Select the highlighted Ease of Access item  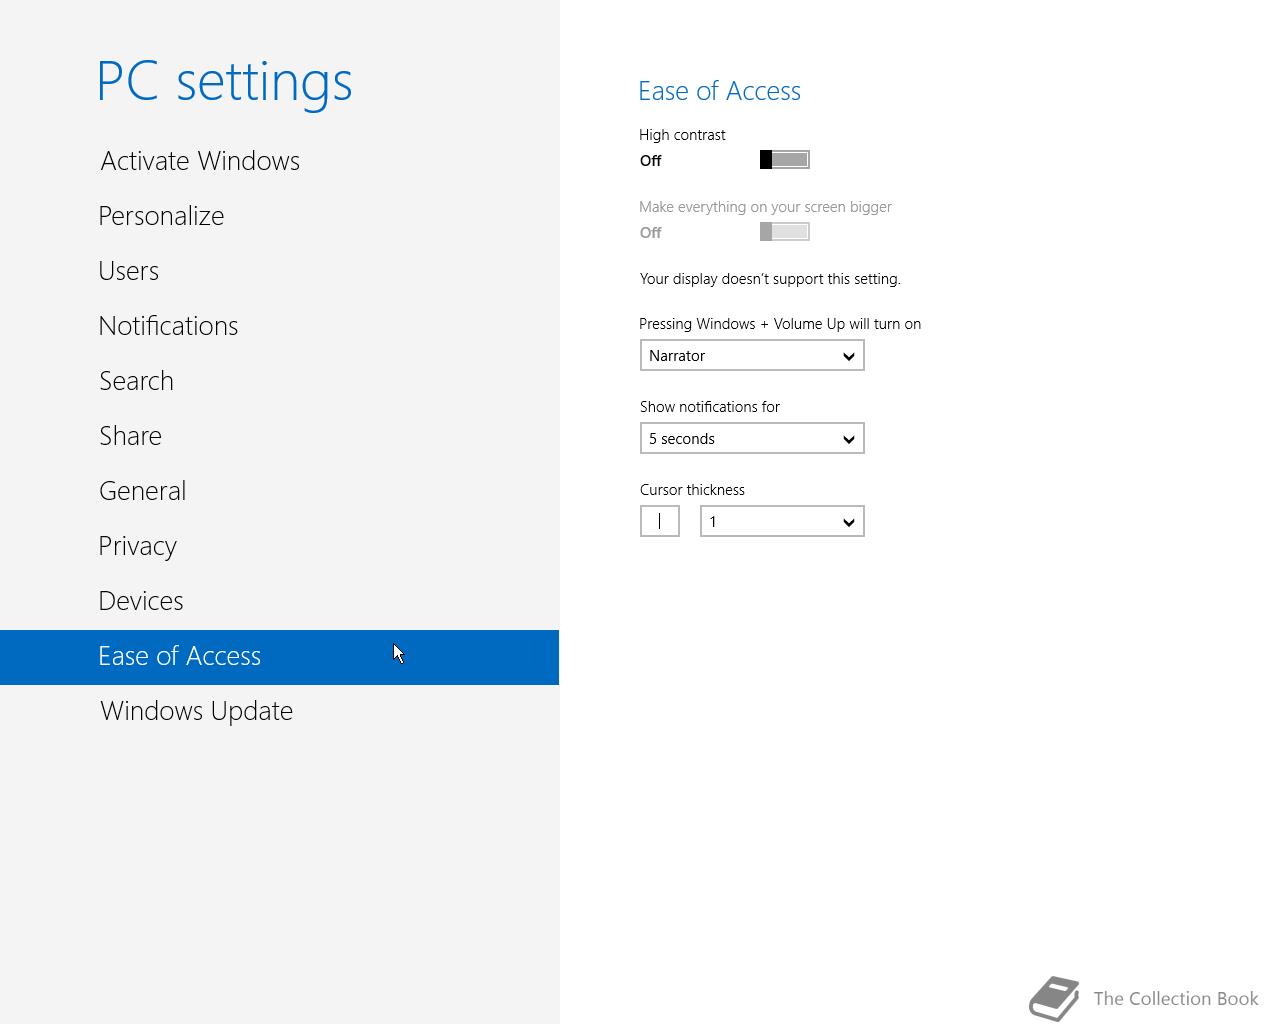coord(279,657)
